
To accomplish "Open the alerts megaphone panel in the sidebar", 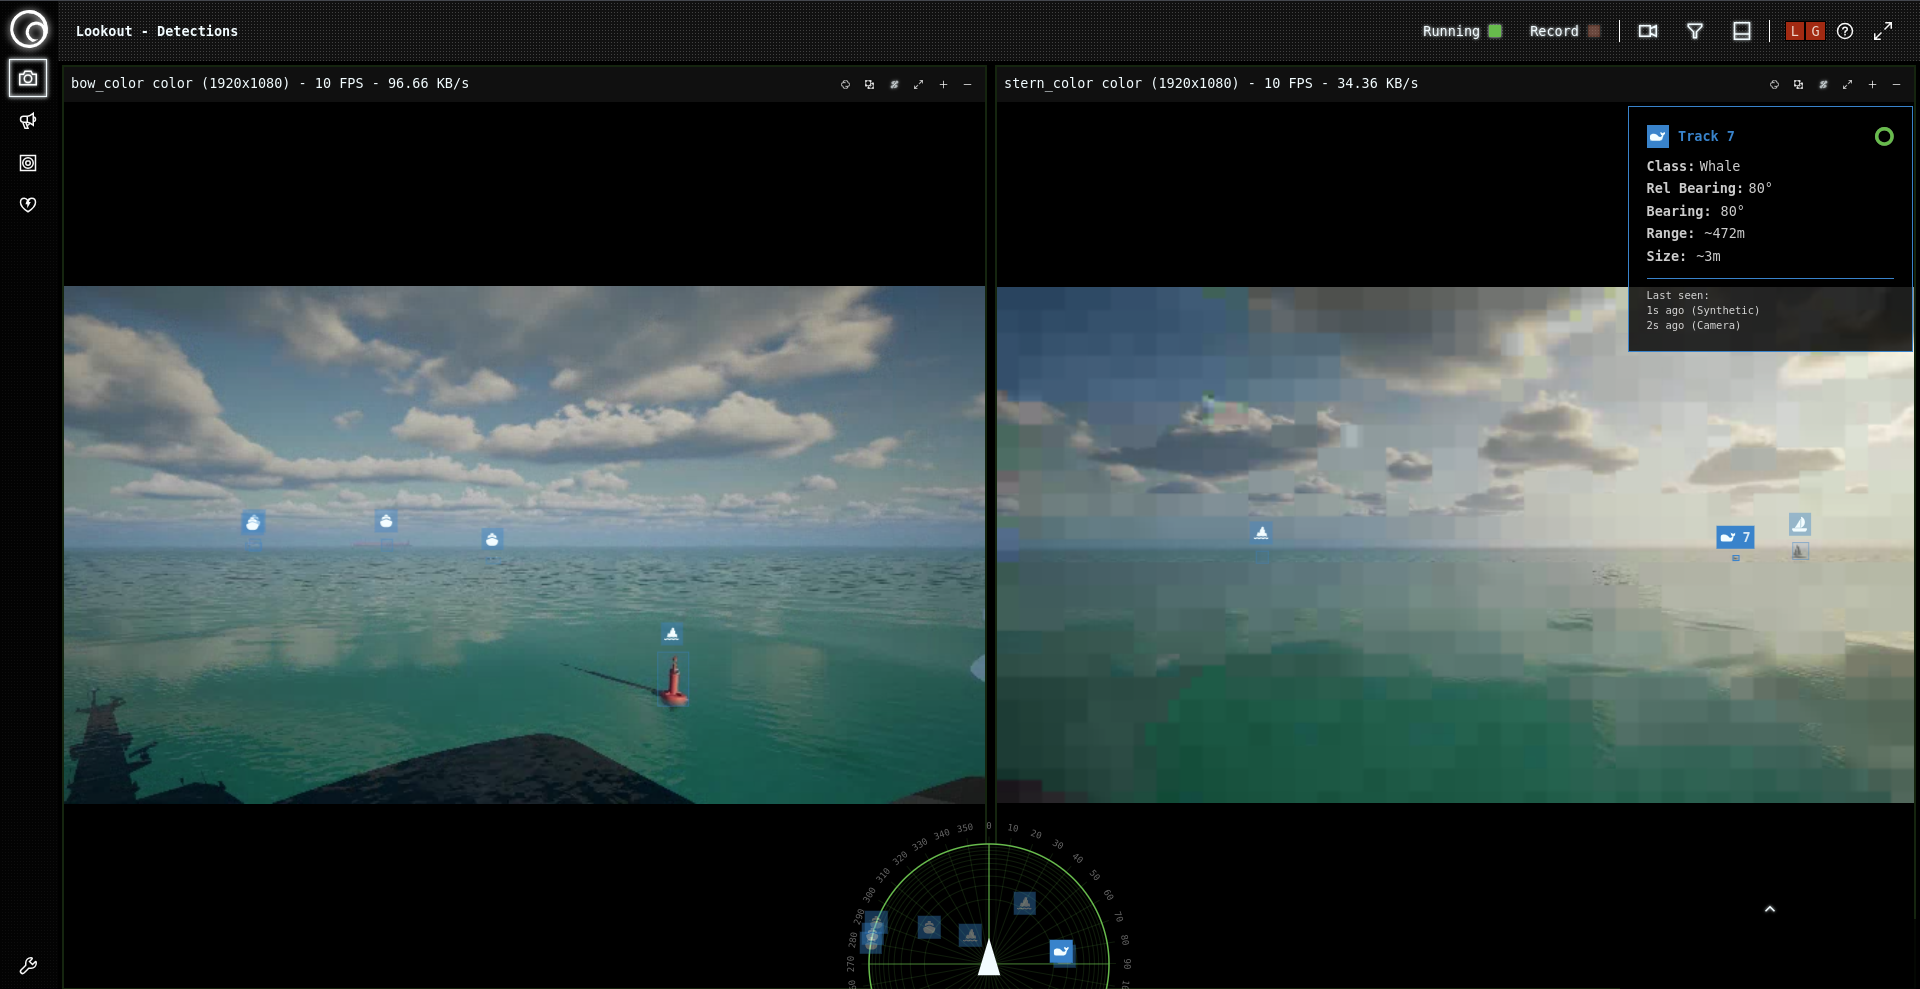I will [27, 121].
